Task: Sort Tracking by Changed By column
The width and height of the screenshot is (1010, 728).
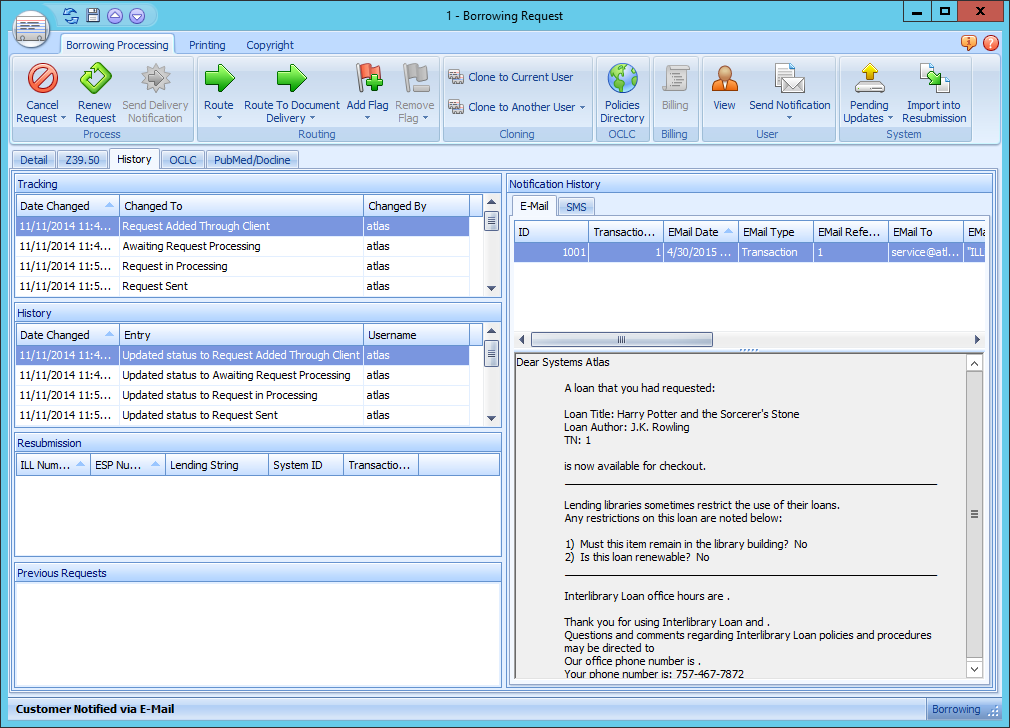Action: 416,206
